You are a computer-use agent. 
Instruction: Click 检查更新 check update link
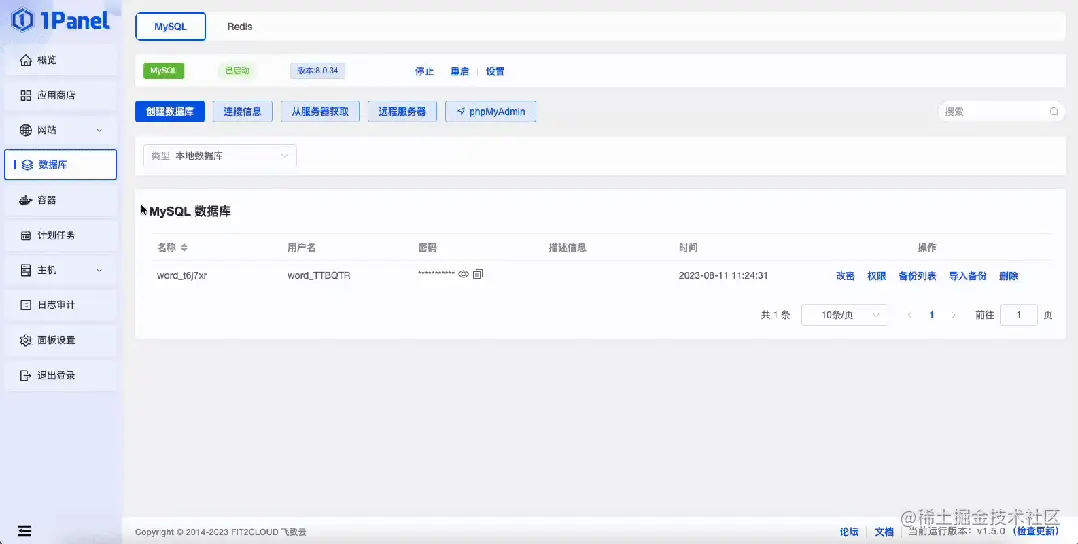pos(1037,532)
